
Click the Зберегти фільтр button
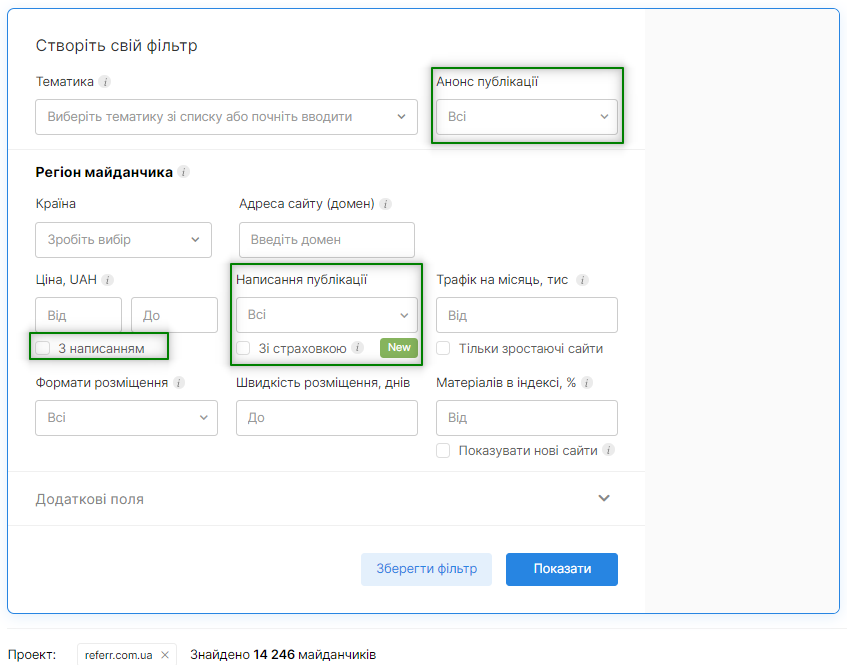tap(426, 569)
